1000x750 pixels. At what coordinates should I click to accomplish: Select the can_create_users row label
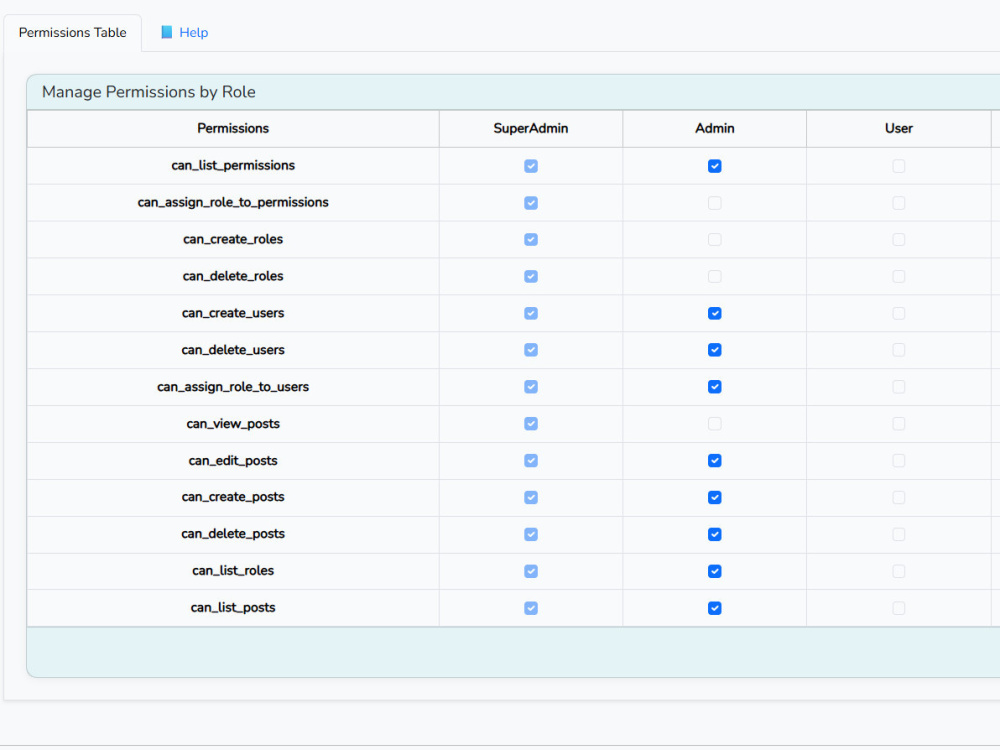point(233,314)
